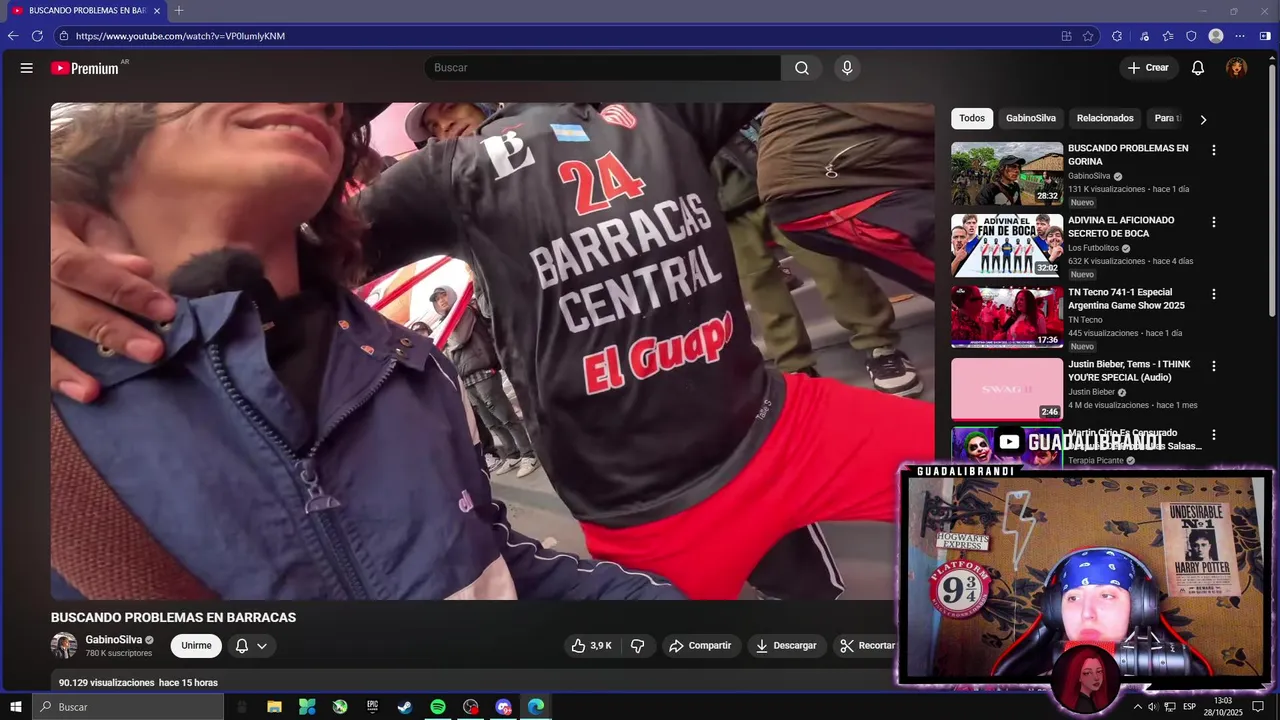The height and width of the screenshot is (720, 1280).
Task: Open Windows Start menu
Action: (16, 707)
